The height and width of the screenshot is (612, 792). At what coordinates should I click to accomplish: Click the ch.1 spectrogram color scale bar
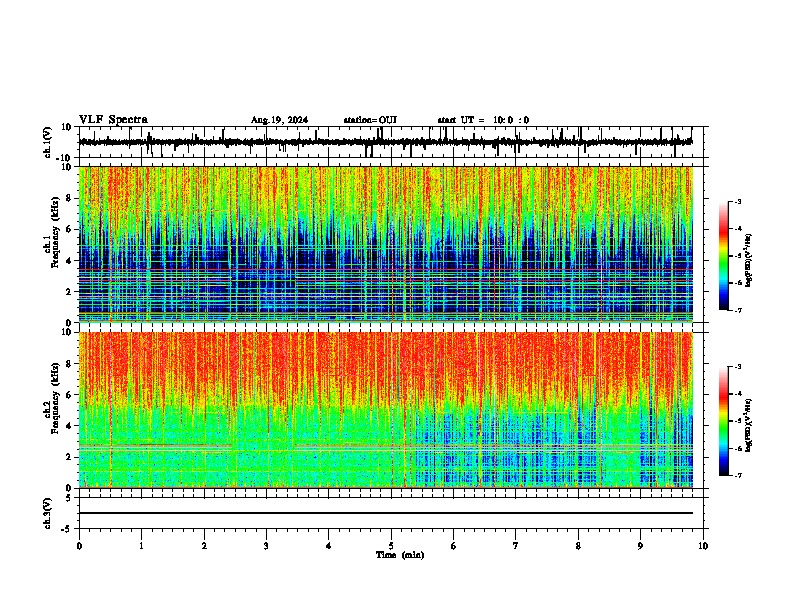723,255
